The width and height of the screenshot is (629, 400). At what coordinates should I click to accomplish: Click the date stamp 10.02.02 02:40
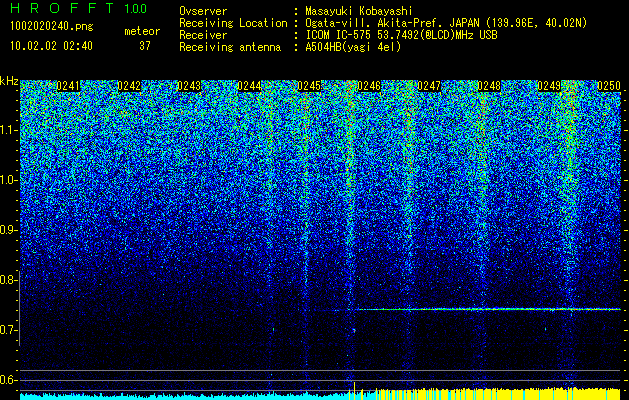point(51,46)
